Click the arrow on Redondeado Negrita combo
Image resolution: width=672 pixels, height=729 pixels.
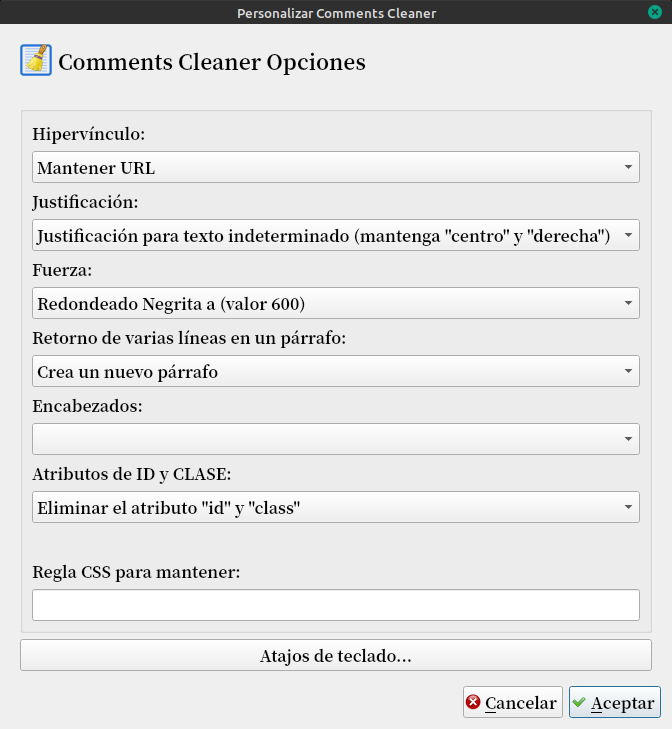[627, 303]
